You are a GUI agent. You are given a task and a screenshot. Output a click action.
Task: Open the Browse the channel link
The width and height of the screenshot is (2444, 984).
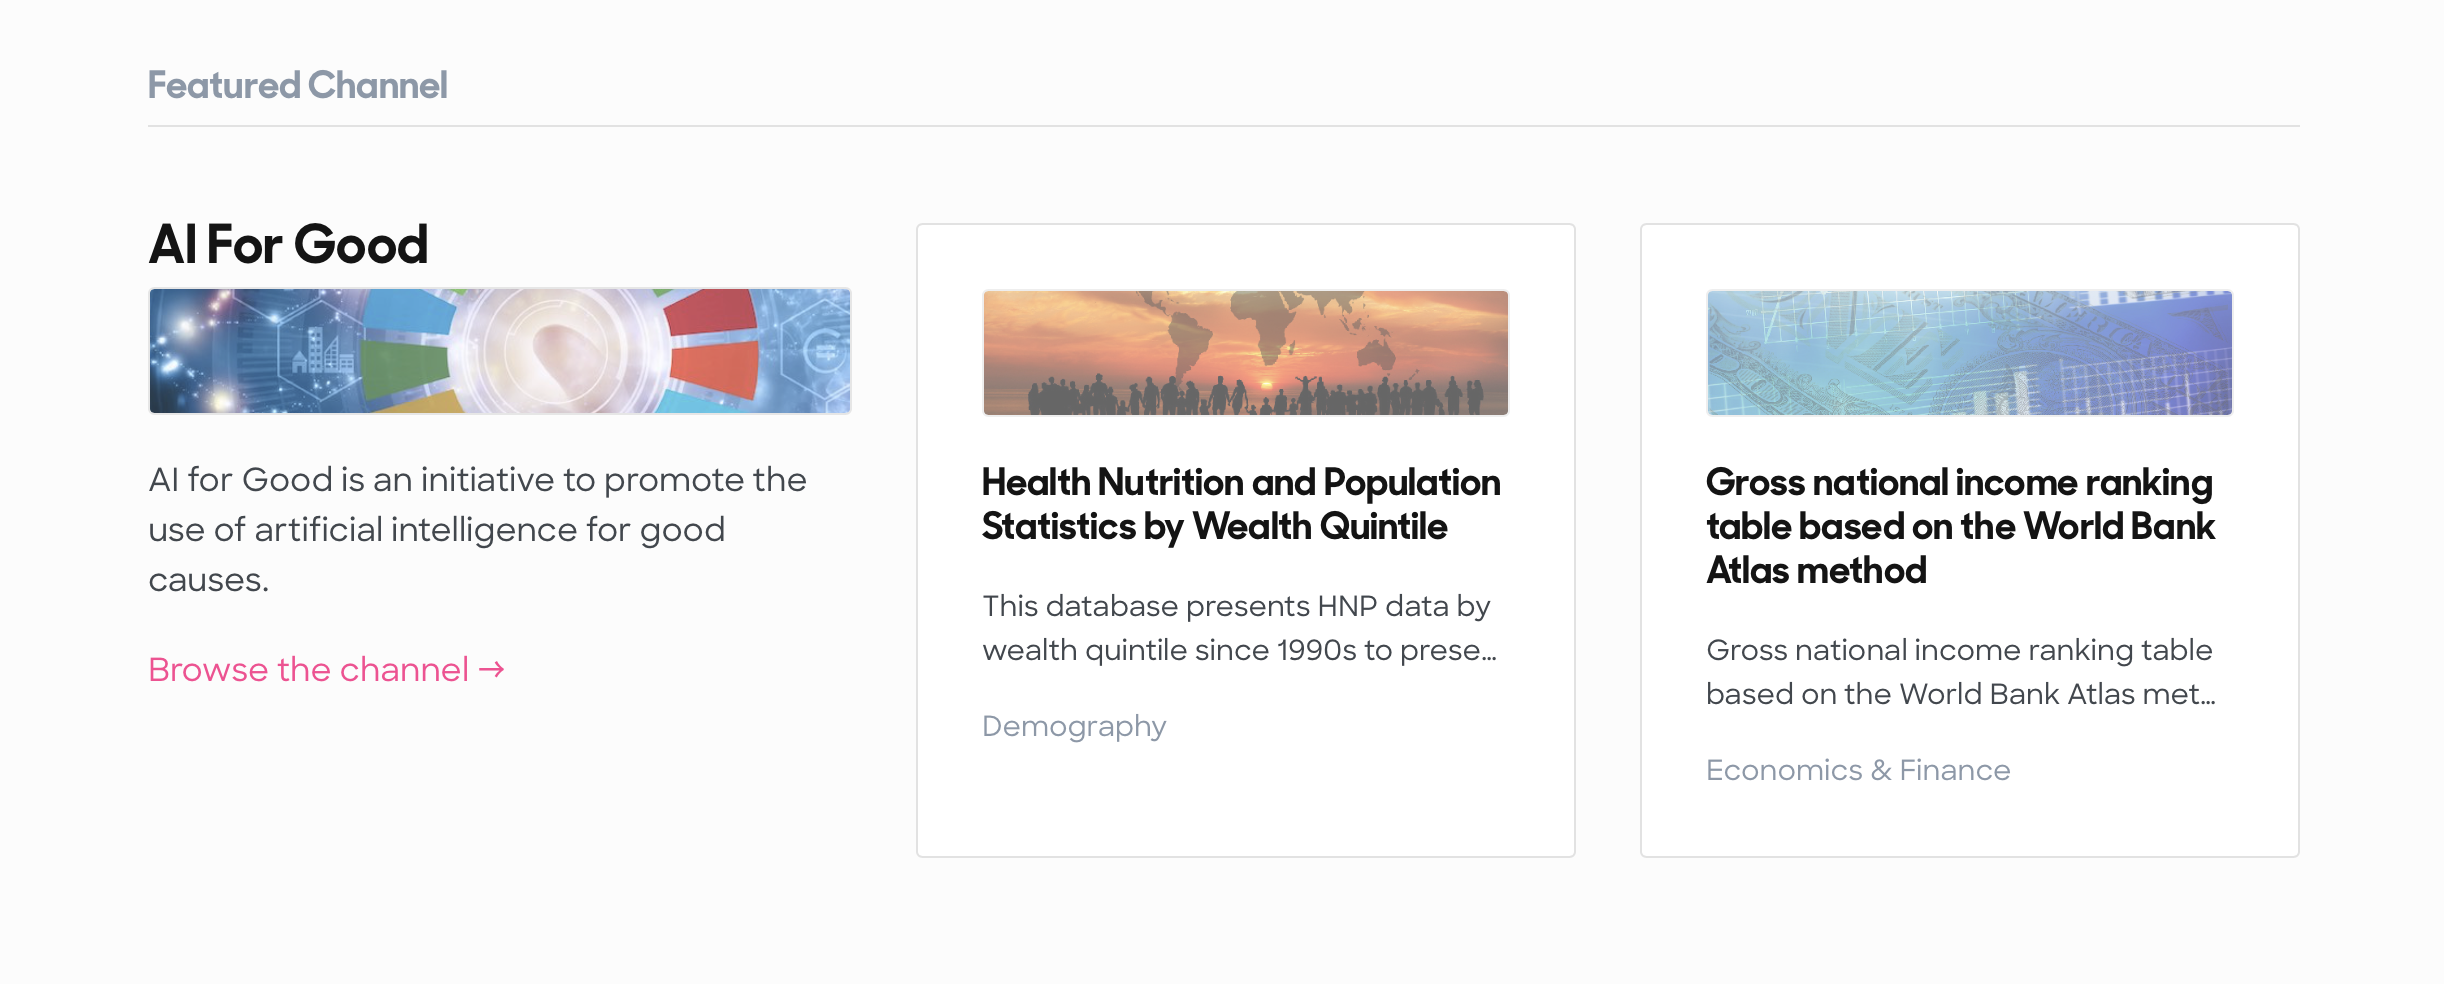pyautogui.click(x=326, y=669)
